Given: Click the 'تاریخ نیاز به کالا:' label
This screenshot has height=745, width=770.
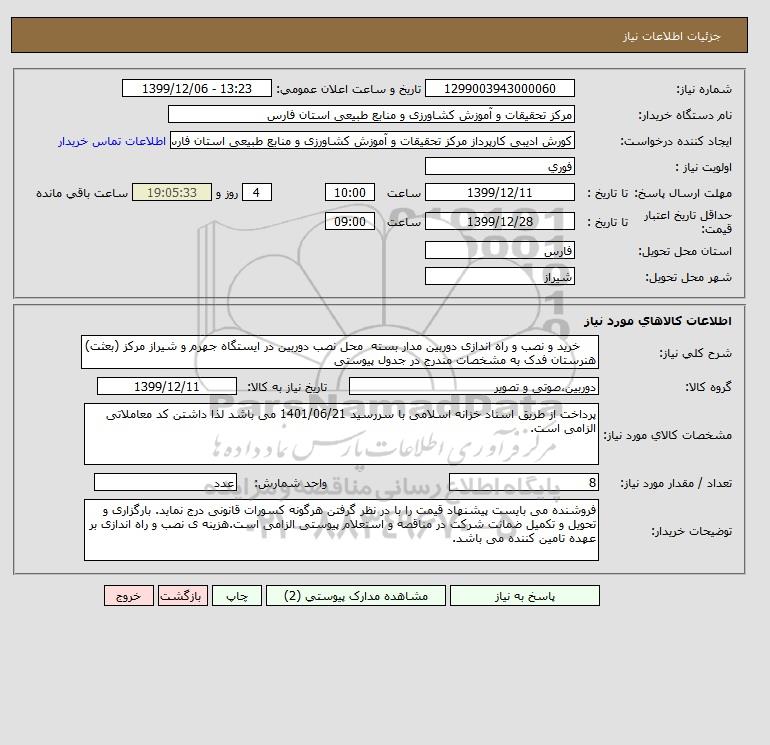Looking at the screenshot, I should tap(287, 387).
